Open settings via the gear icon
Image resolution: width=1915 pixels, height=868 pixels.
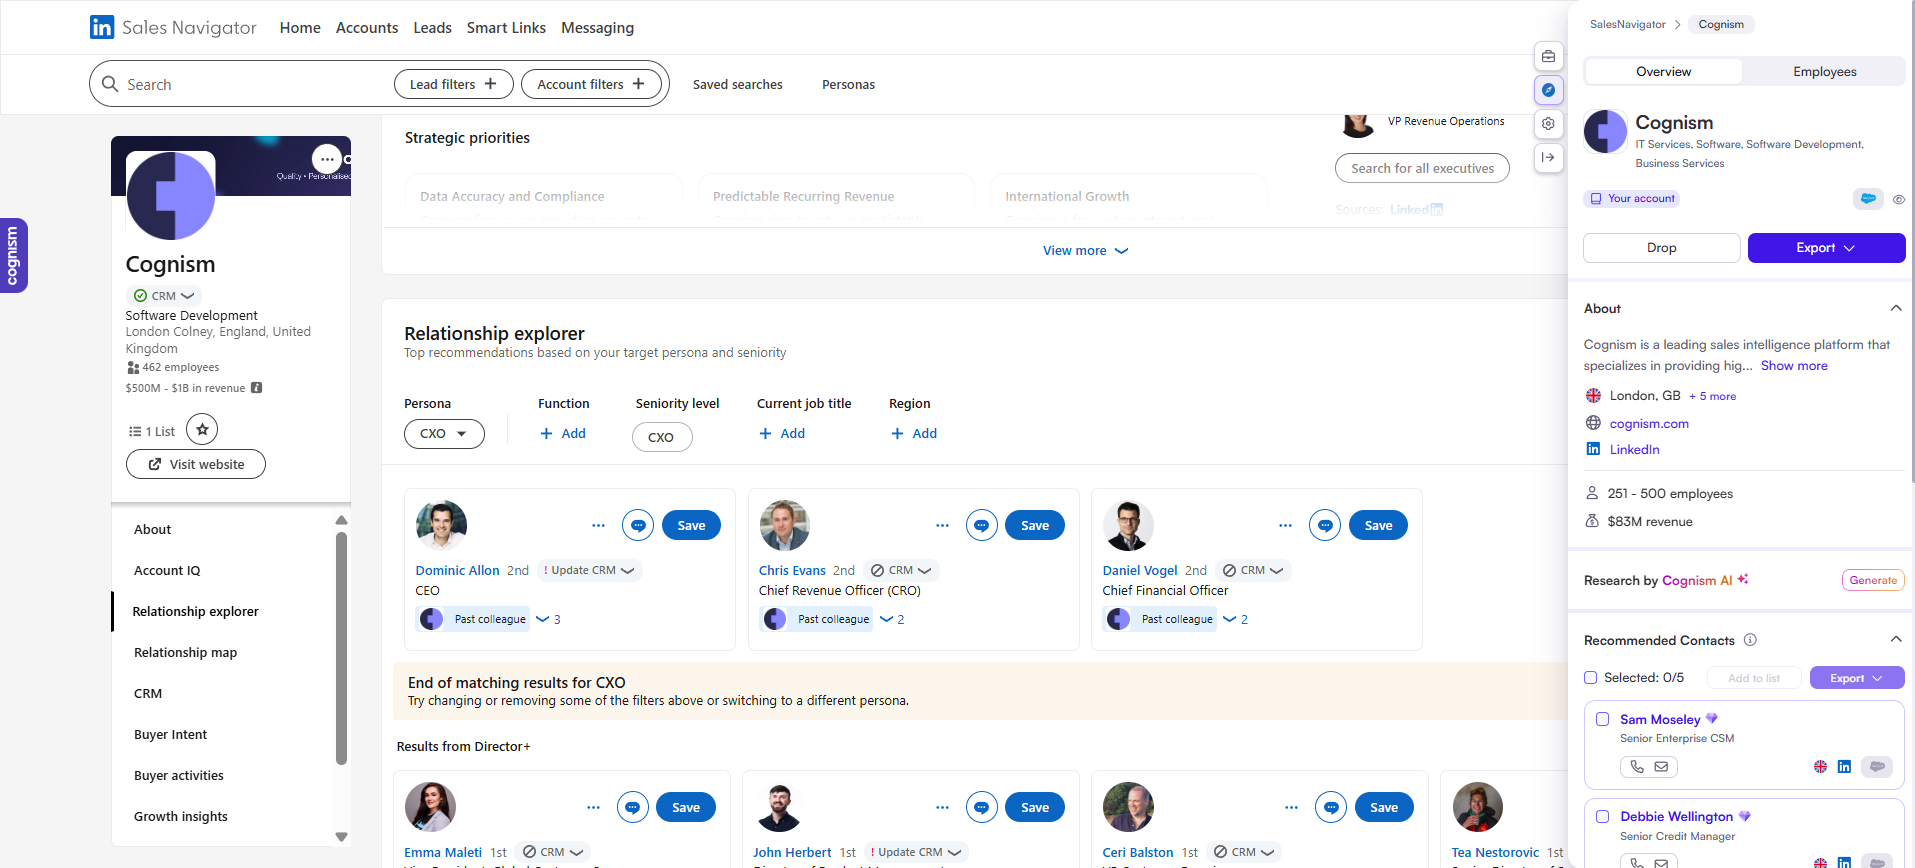pyautogui.click(x=1548, y=124)
